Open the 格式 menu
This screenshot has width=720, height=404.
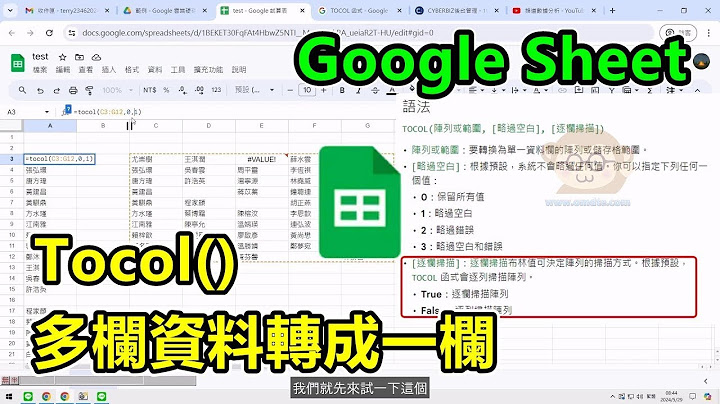pos(132,70)
